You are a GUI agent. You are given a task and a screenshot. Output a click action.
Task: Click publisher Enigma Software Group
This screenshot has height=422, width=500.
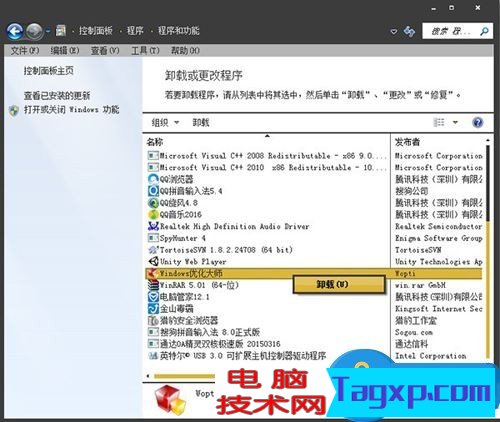(439, 238)
